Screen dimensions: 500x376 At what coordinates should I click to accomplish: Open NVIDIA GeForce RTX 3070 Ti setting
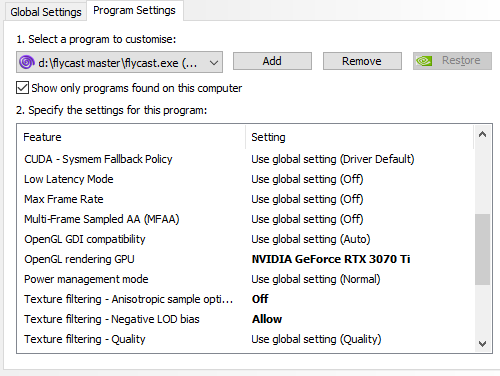pos(331,259)
